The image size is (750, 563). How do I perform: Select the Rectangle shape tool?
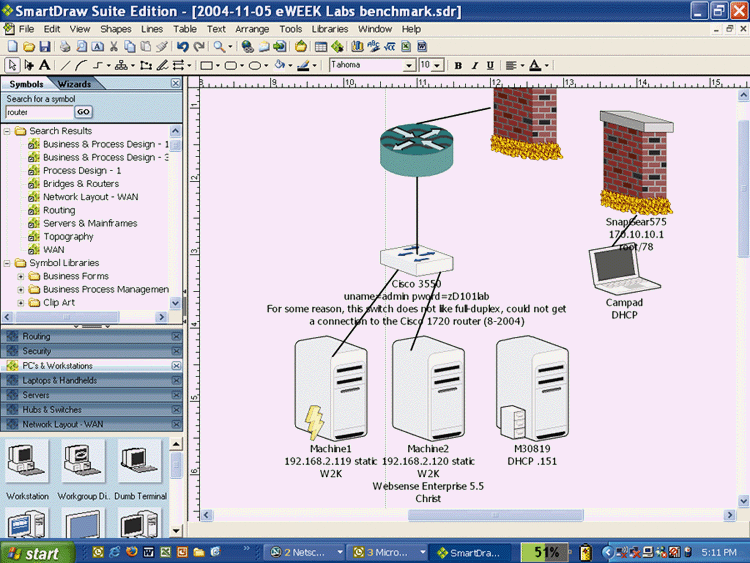pyautogui.click(x=206, y=65)
